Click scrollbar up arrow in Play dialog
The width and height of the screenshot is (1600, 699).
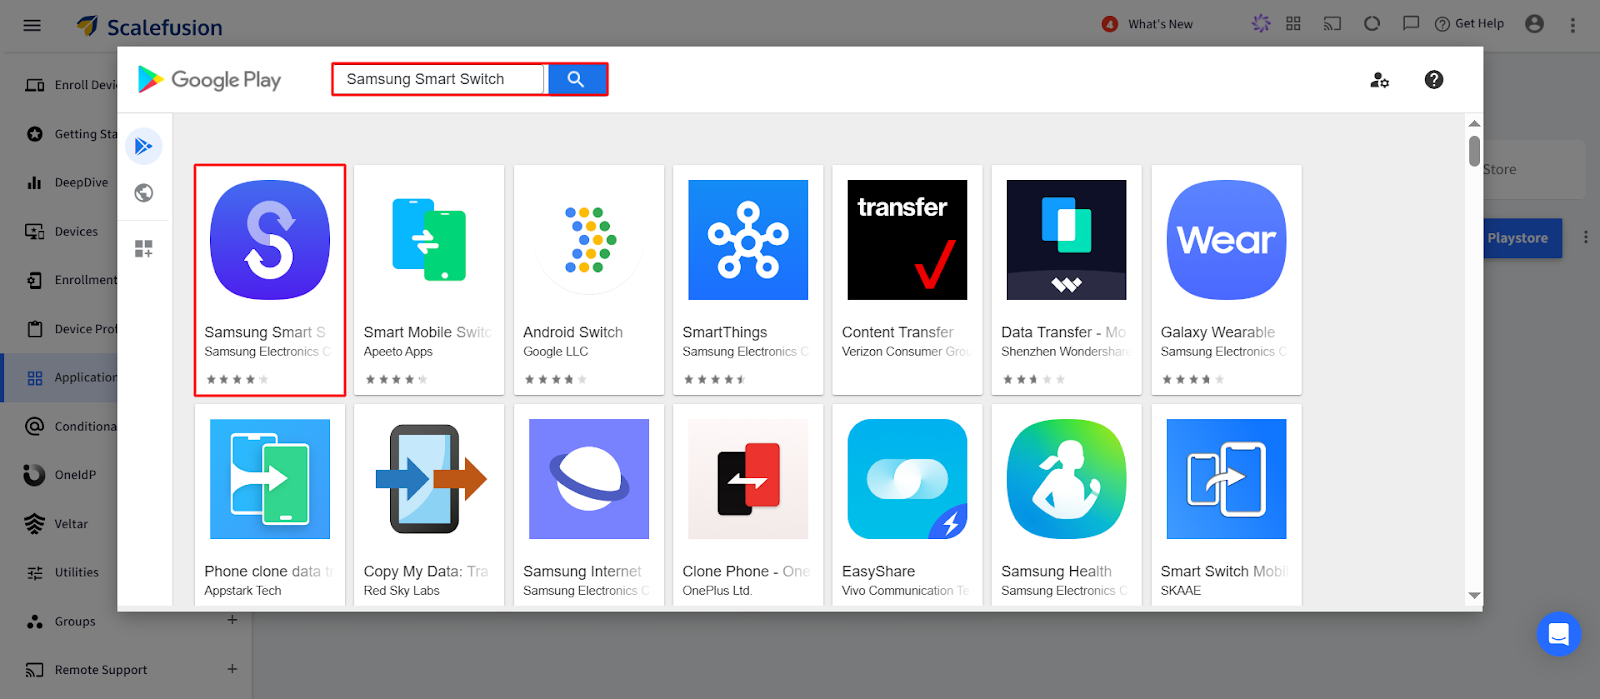(1474, 123)
